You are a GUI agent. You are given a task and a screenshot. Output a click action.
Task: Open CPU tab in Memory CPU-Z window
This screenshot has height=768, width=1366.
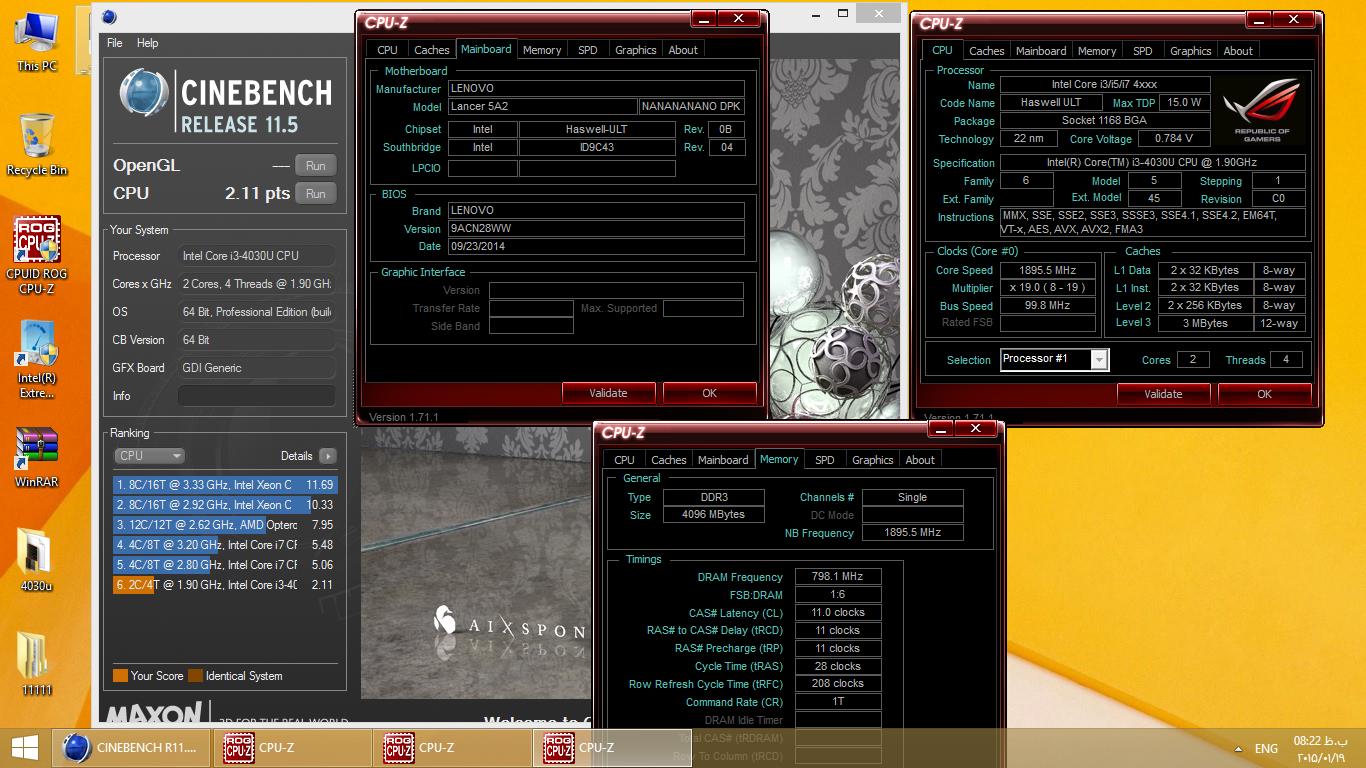(625, 460)
